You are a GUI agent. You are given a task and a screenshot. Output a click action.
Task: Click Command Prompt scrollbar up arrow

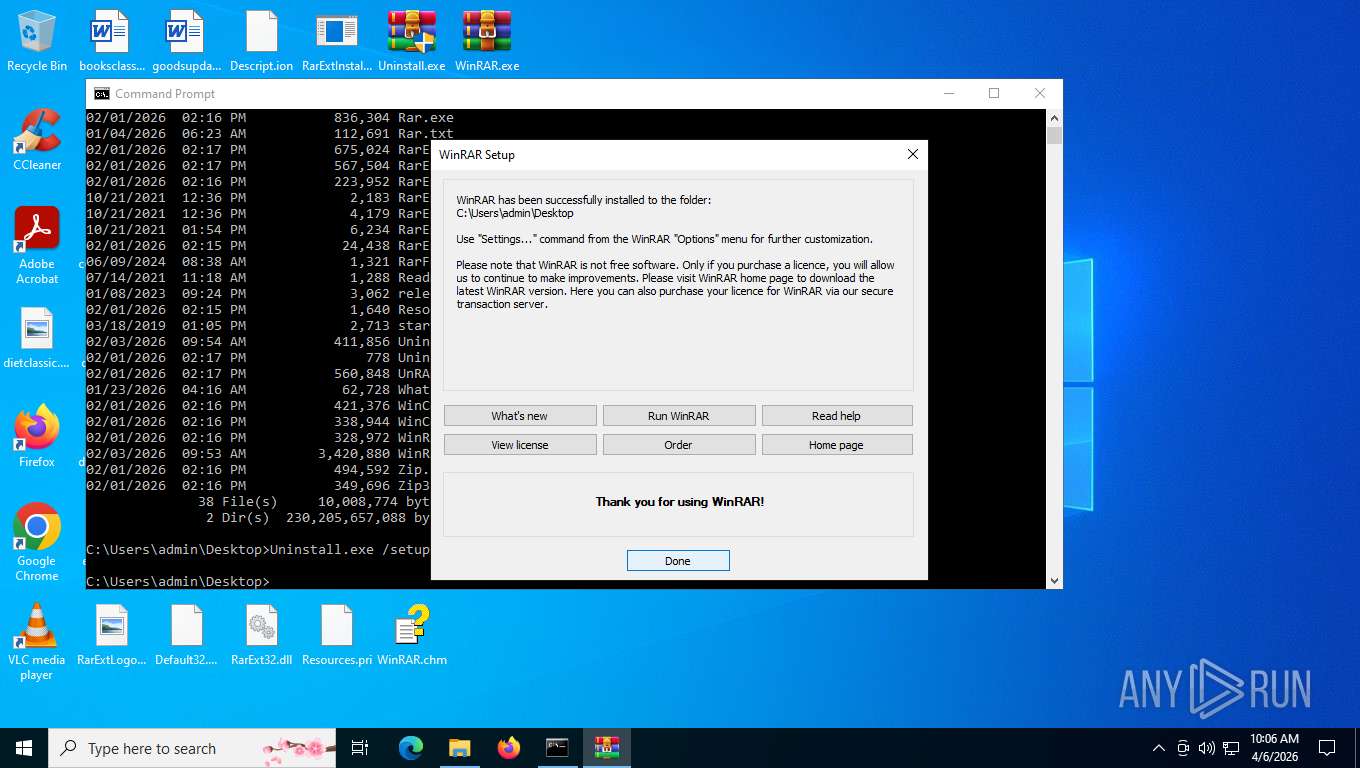[1054, 117]
